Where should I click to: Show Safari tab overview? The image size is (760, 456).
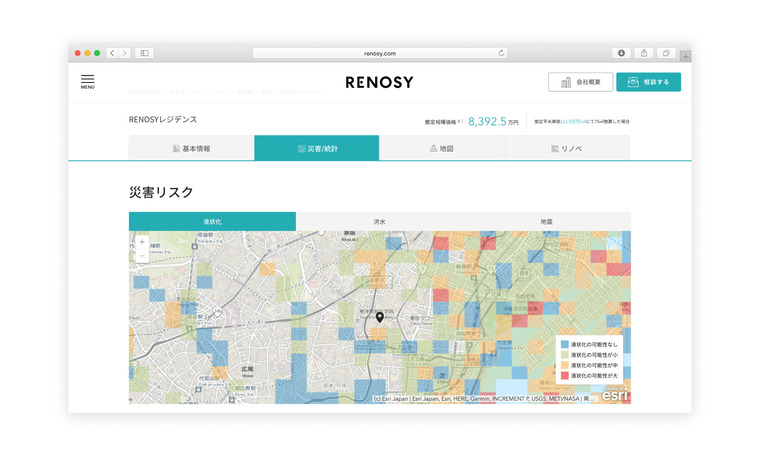point(666,53)
